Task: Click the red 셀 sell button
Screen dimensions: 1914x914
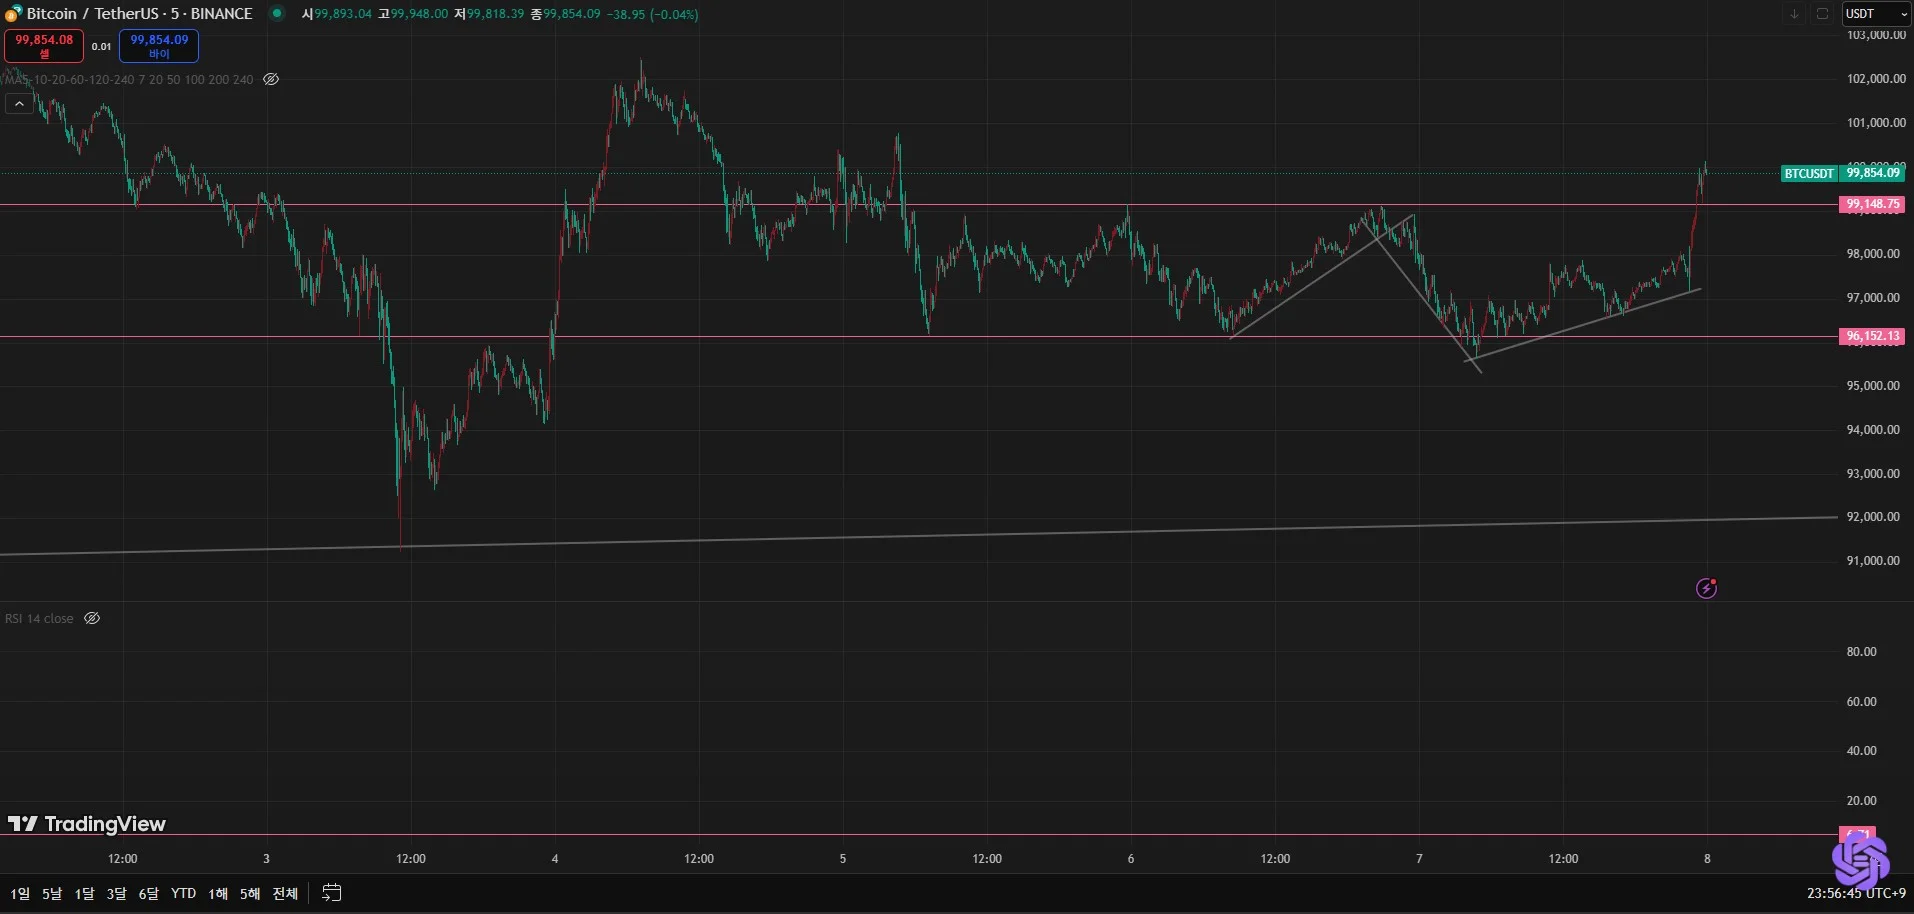Action: tap(44, 46)
